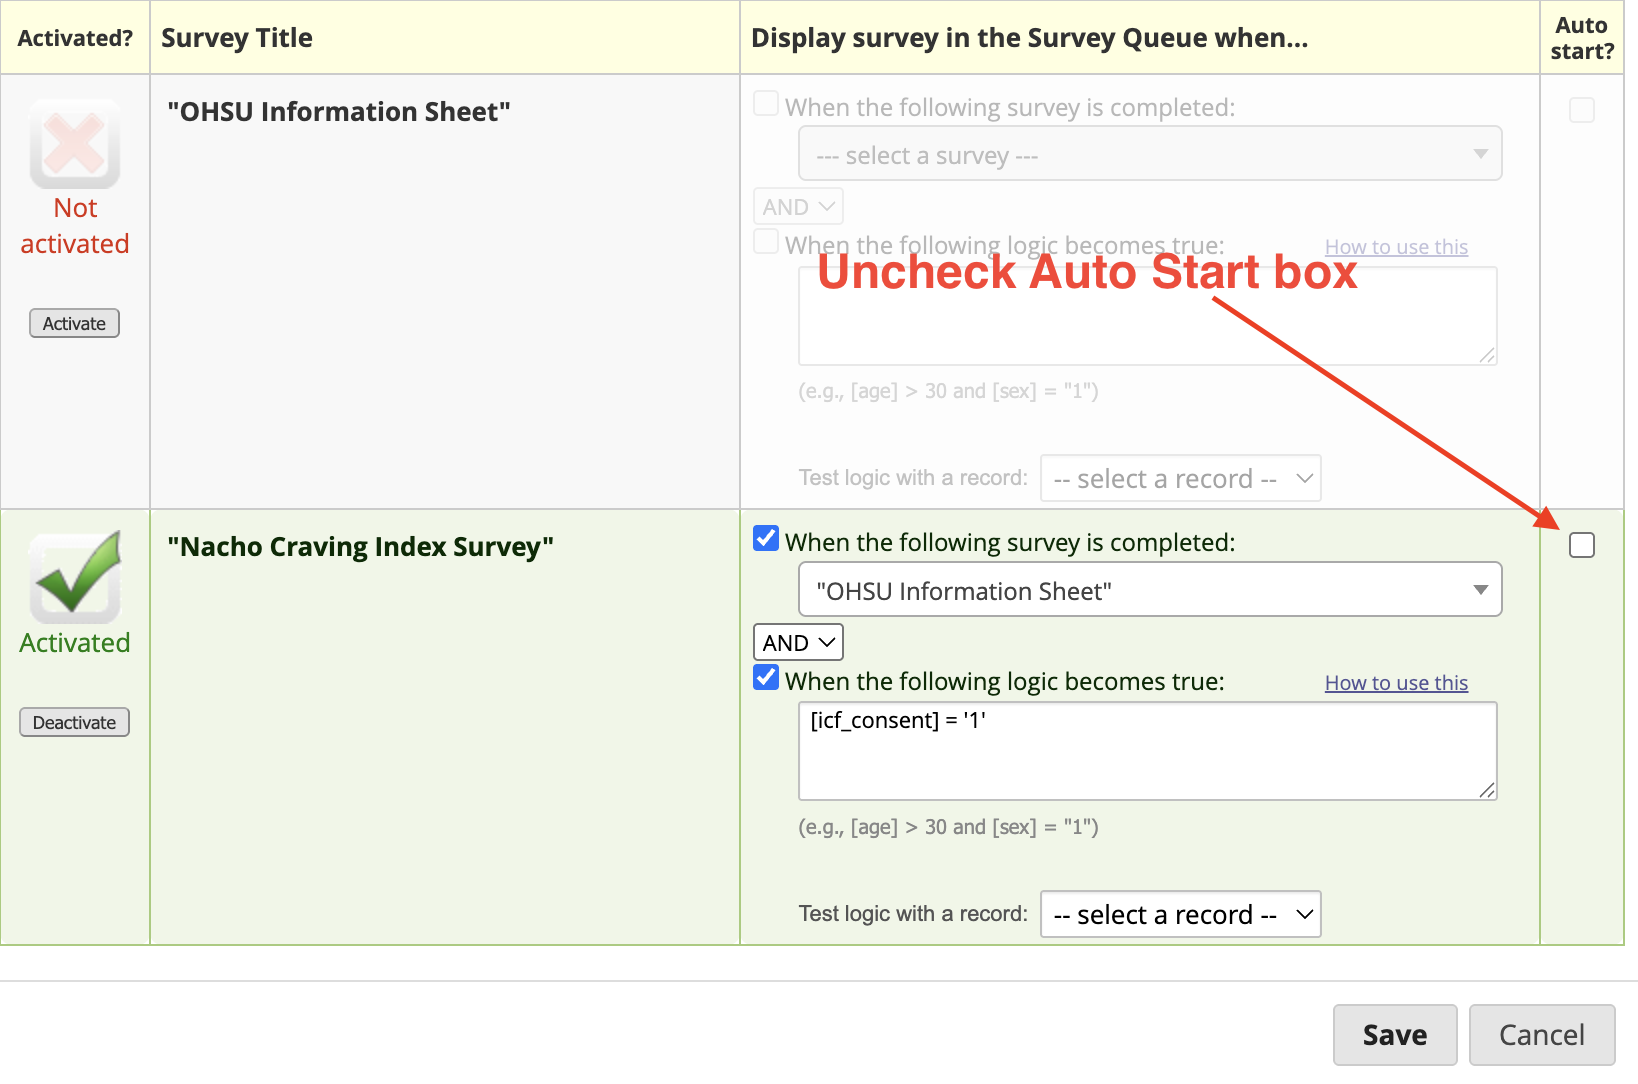Uncheck survey completed condition for Nacho Craving survey
The image size is (1638, 1084).
tap(766, 539)
